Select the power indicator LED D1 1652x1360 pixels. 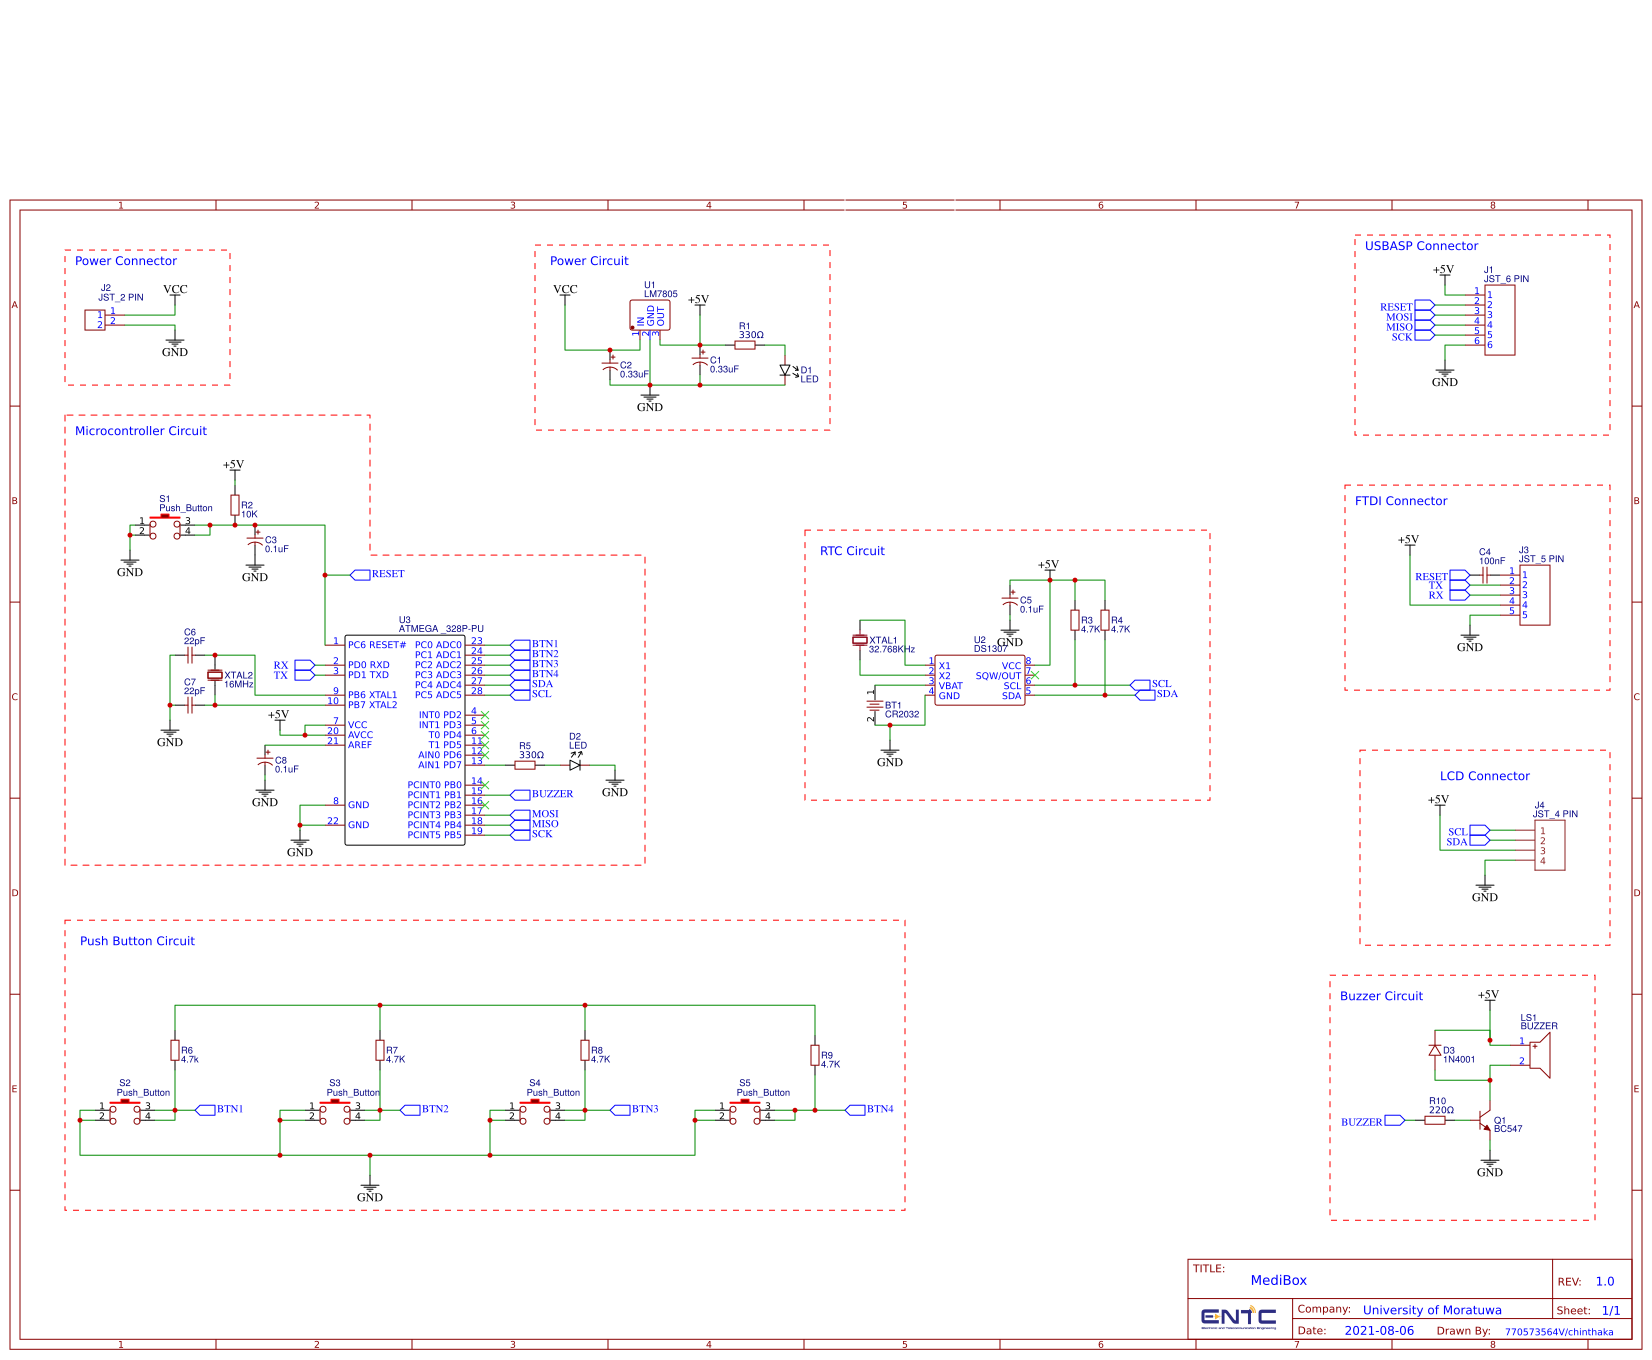point(785,371)
